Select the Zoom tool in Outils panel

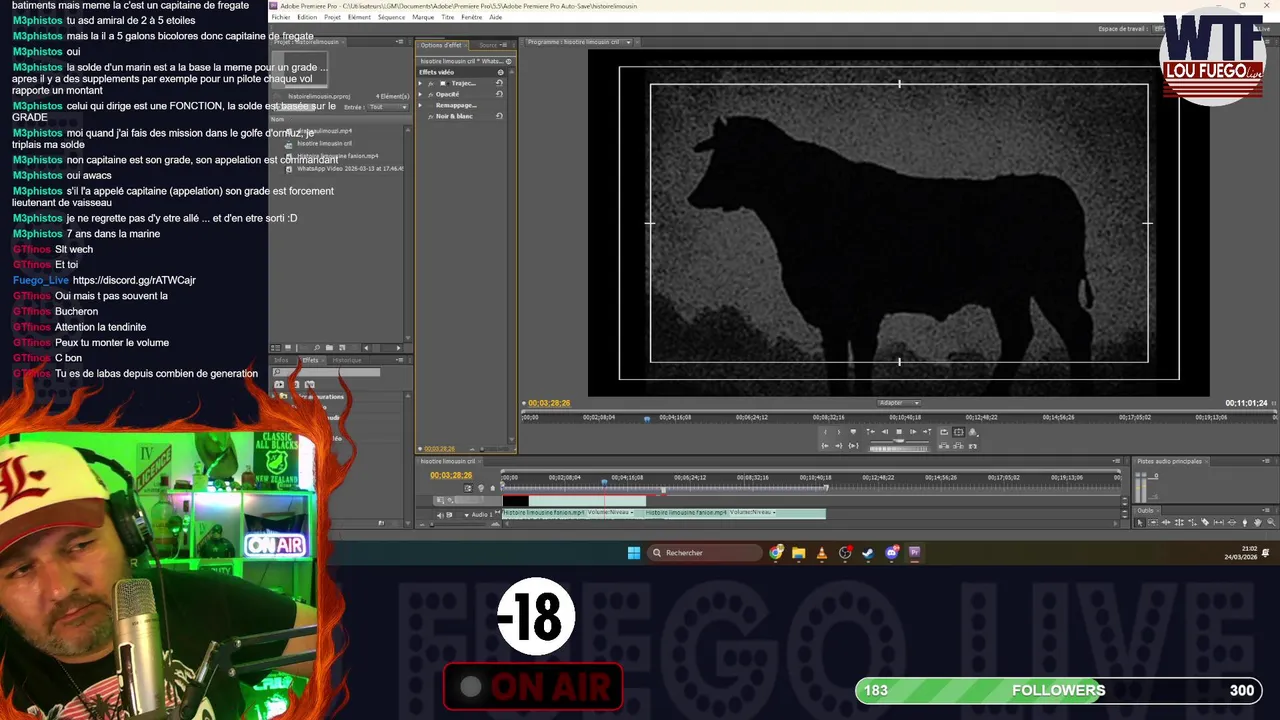[1271, 522]
